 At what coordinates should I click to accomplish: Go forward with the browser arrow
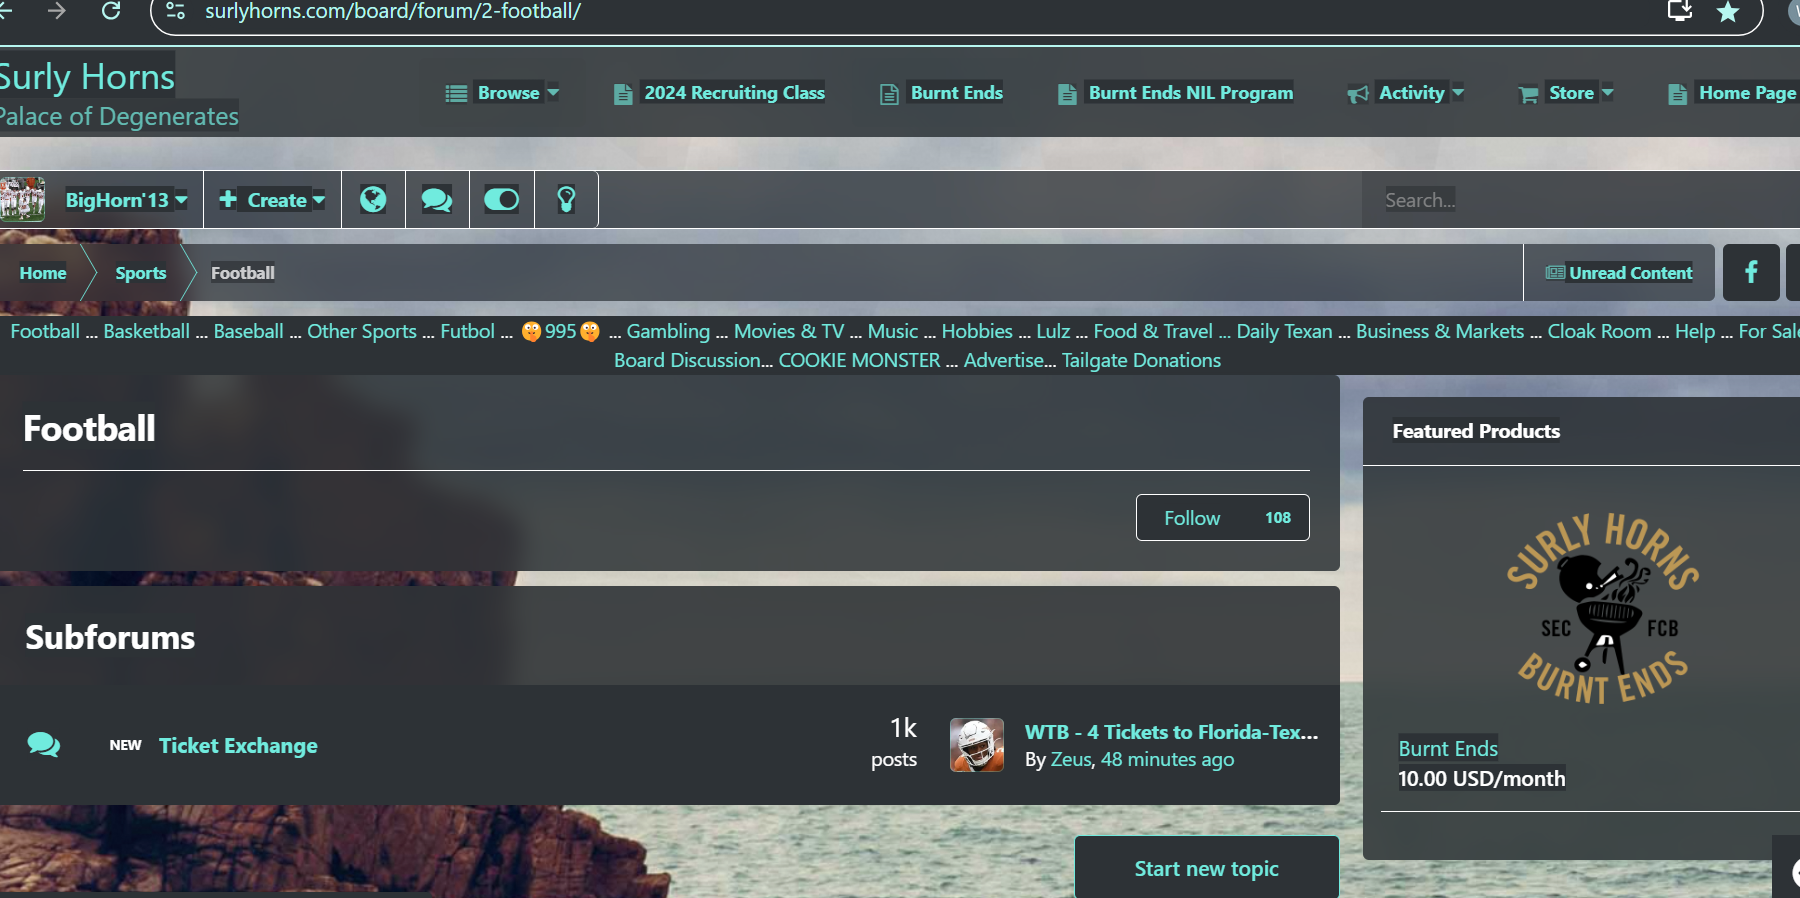57,11
